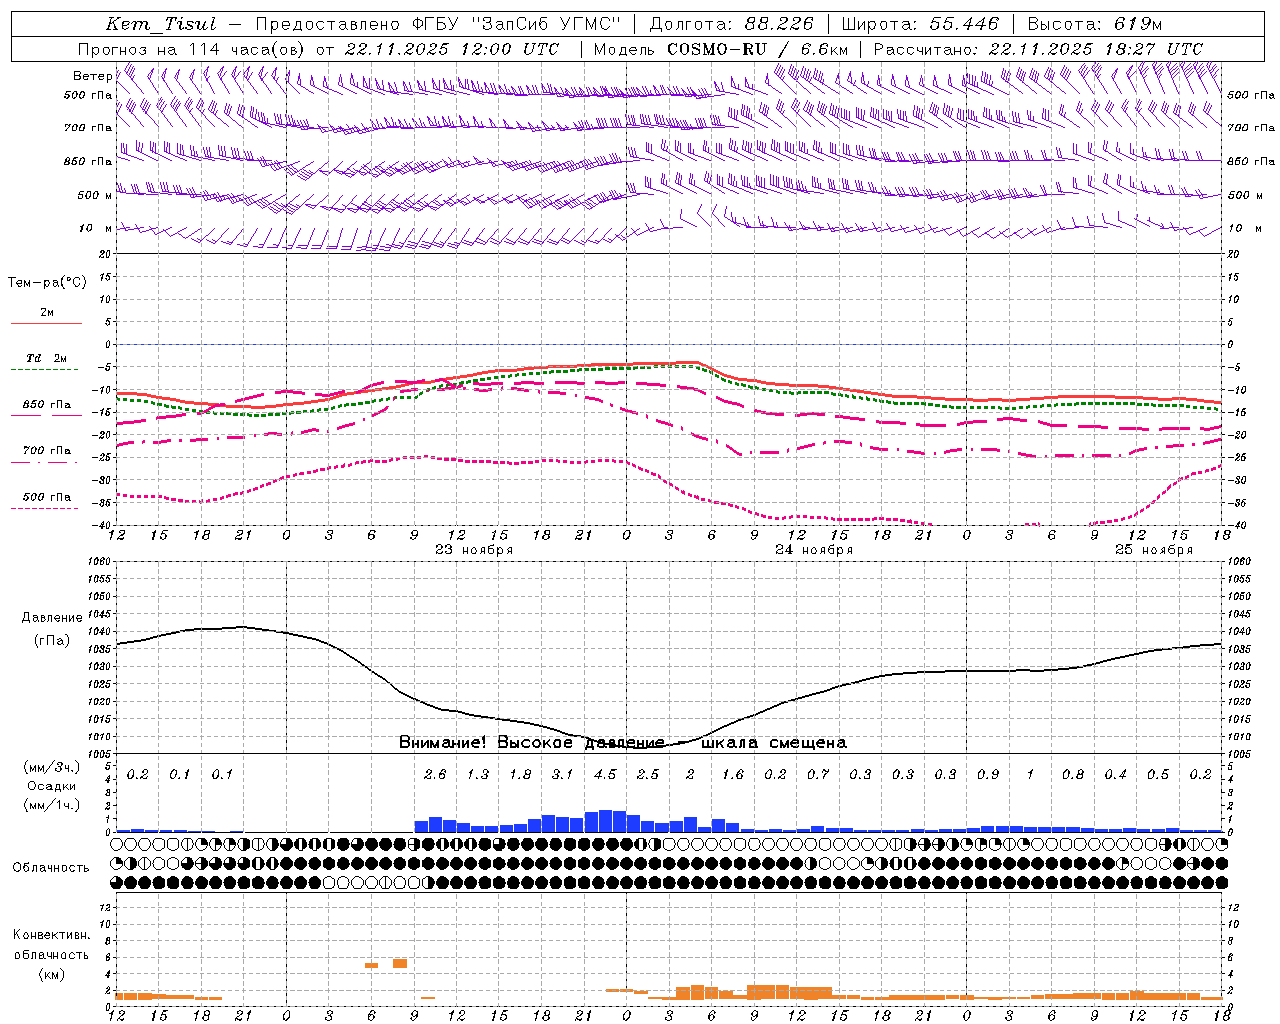The width and height of the screenshot is (1280, 1024).
Task: Click the '24 ноября' date label
Action: [814, 550]
